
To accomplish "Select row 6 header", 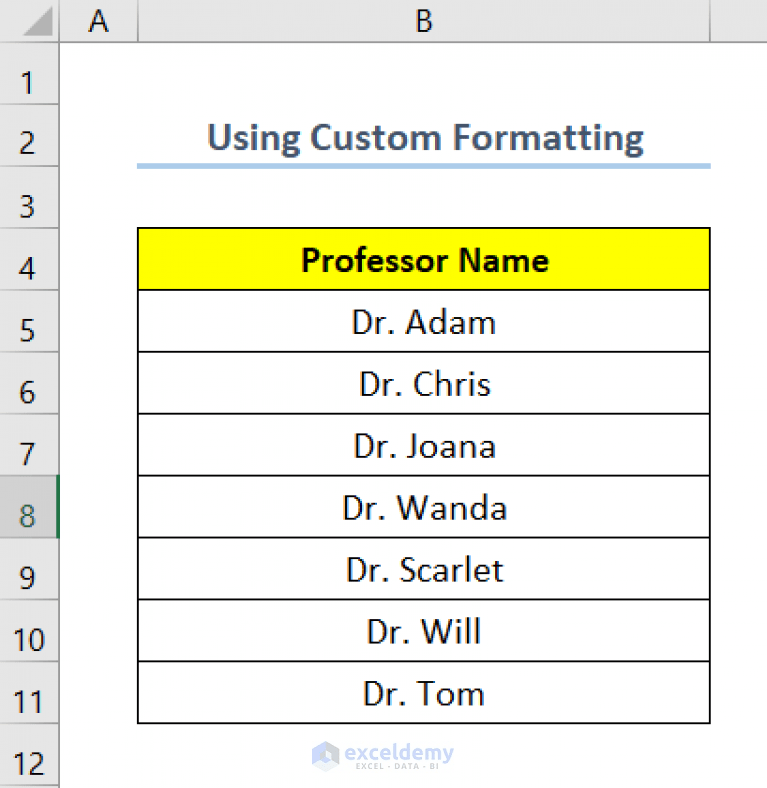I will click(29, 383).
